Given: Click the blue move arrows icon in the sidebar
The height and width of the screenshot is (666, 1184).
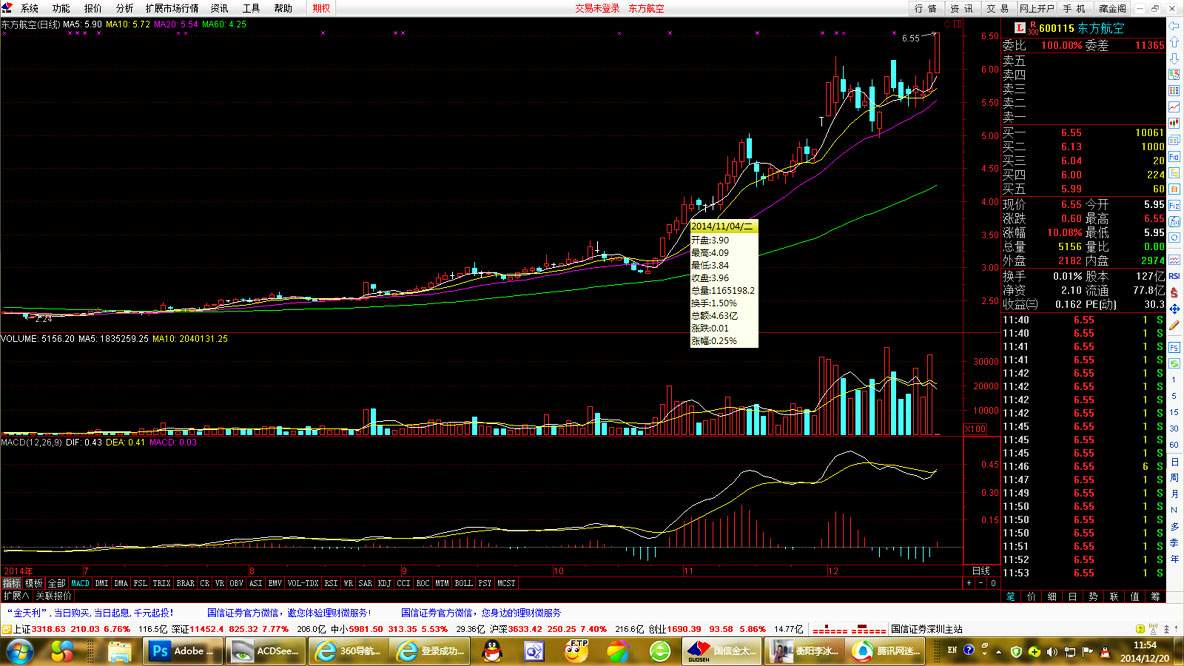Looking at the screenshot, I should (1174, 310).
